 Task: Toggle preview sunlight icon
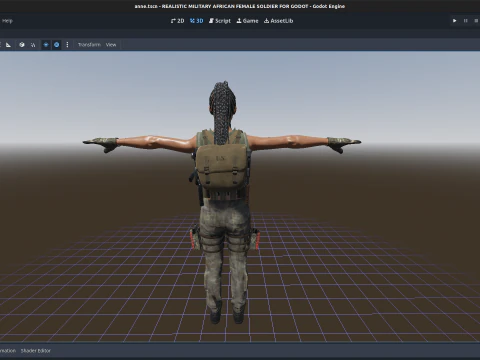coord(46,45)
